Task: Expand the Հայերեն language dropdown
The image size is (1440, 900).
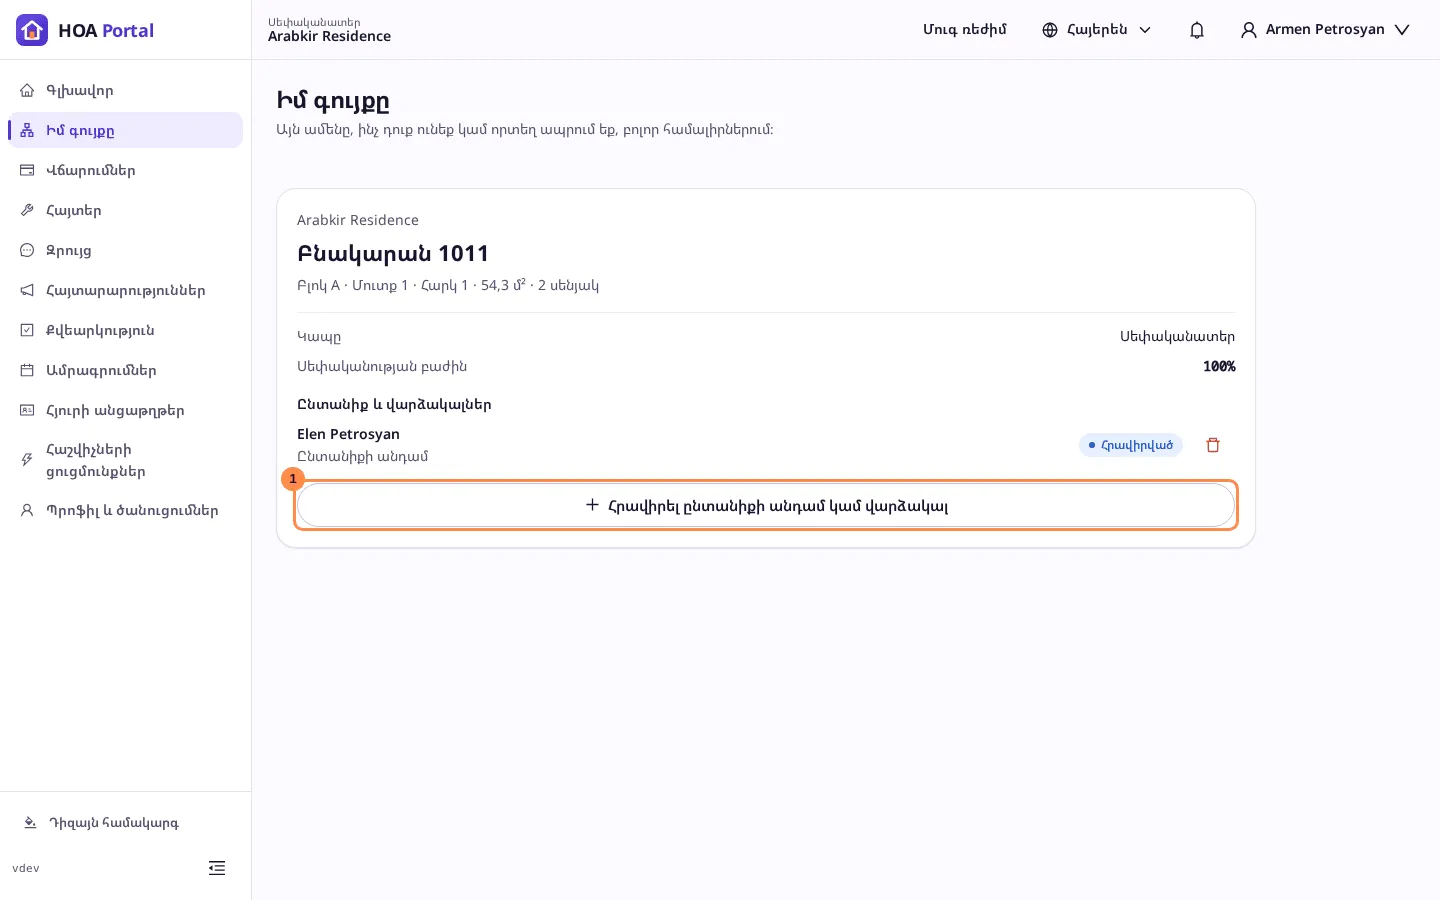Action: 1097,30
